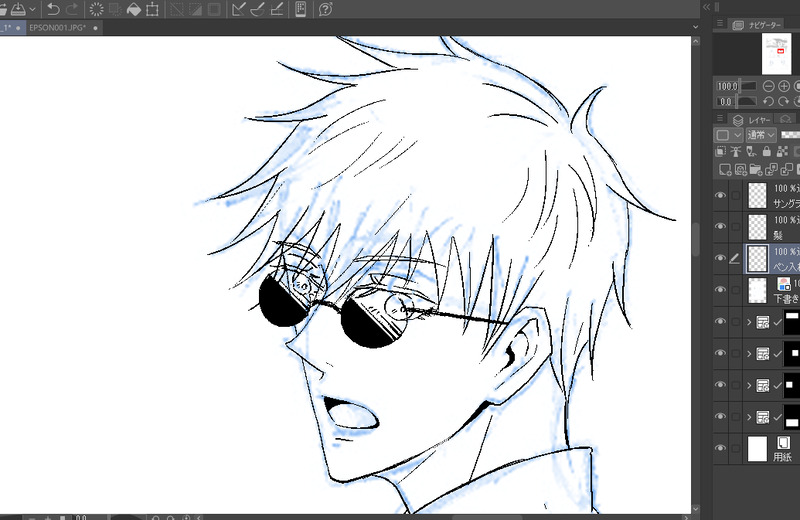The height and width of the screenshot is (520, 800).
Task: Adjust the navigator rotation slider
Action: tap(748, 102)
